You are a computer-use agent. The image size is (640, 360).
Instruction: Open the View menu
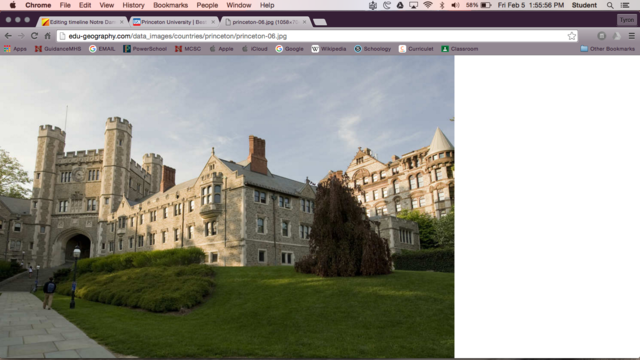[x=107, y=5]
